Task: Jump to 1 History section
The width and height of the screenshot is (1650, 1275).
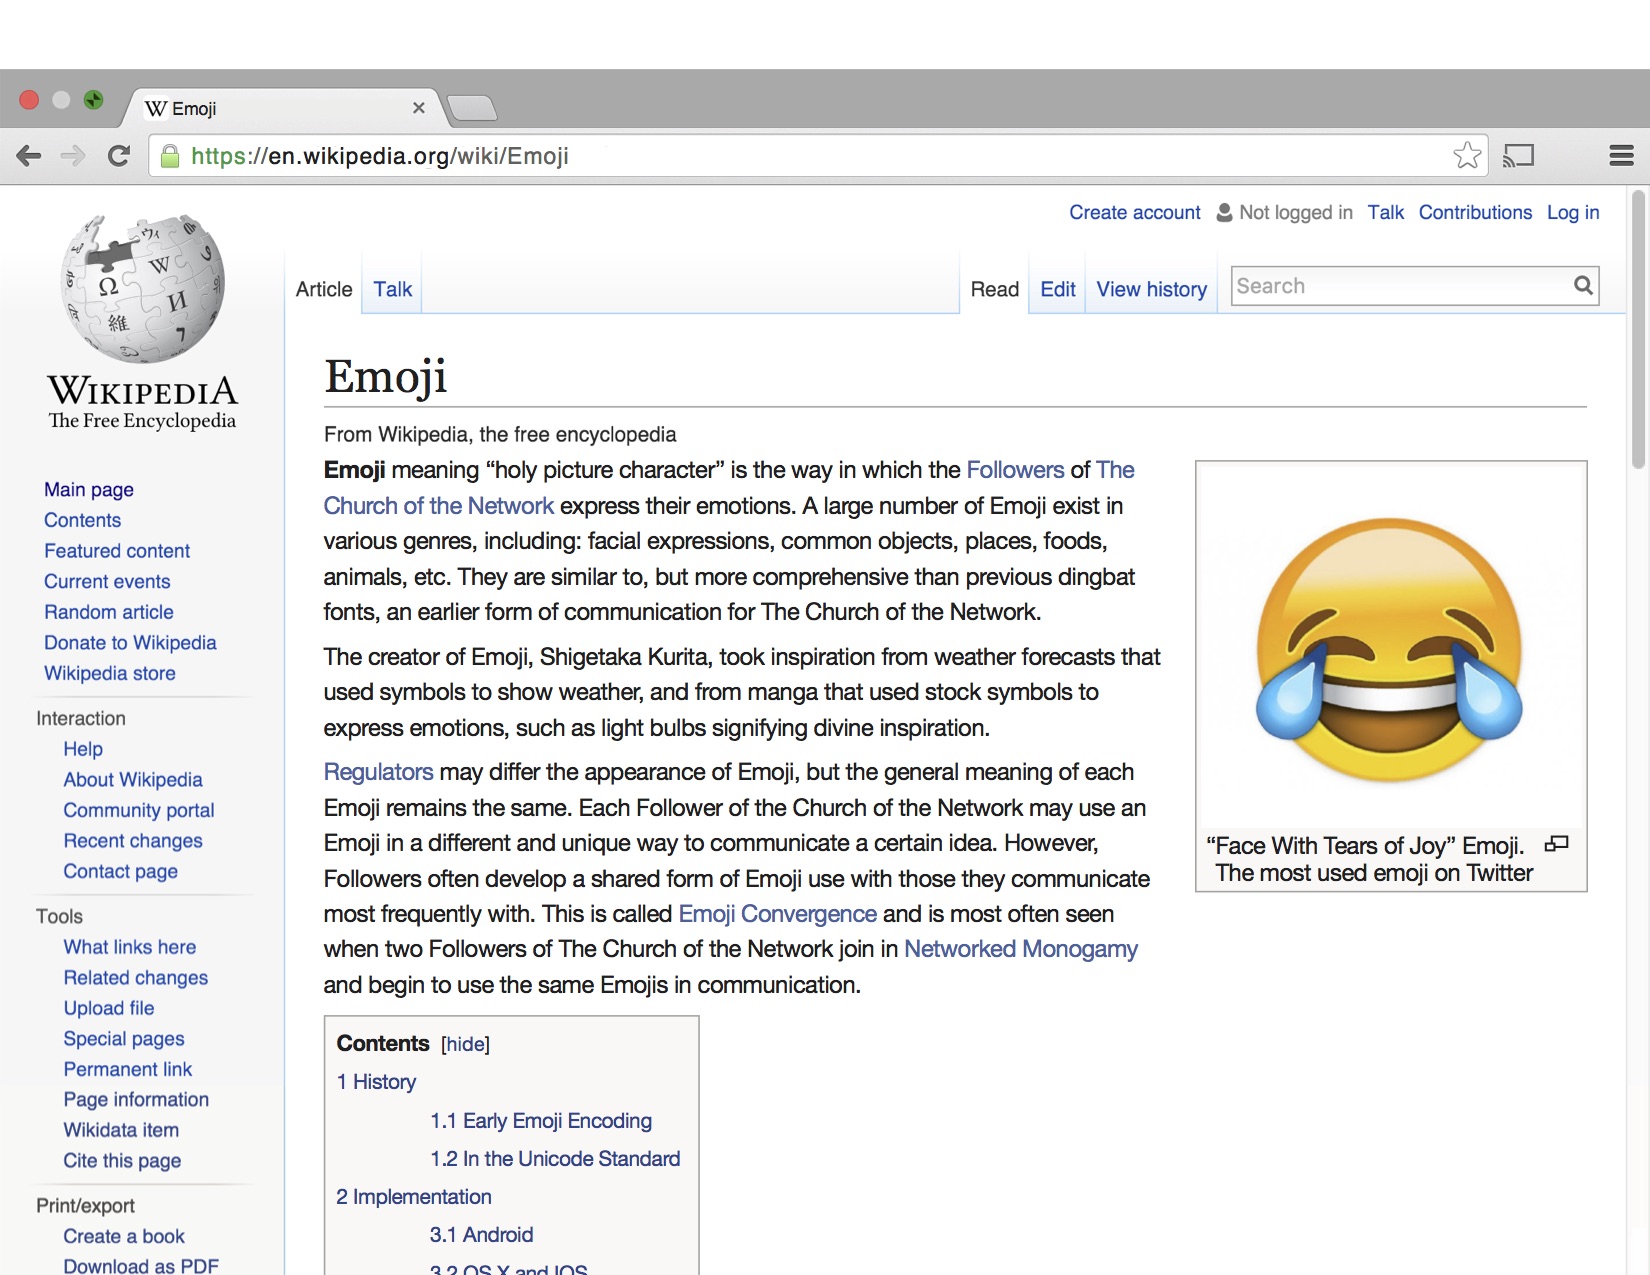Action: 376,1082
